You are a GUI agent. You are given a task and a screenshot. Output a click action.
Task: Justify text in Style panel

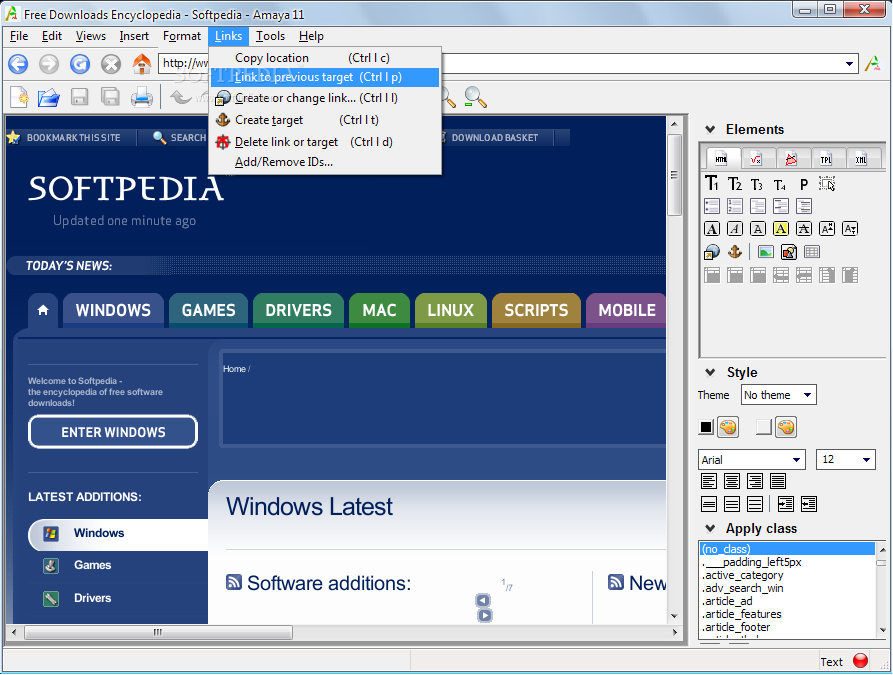(x=778, y=481)
